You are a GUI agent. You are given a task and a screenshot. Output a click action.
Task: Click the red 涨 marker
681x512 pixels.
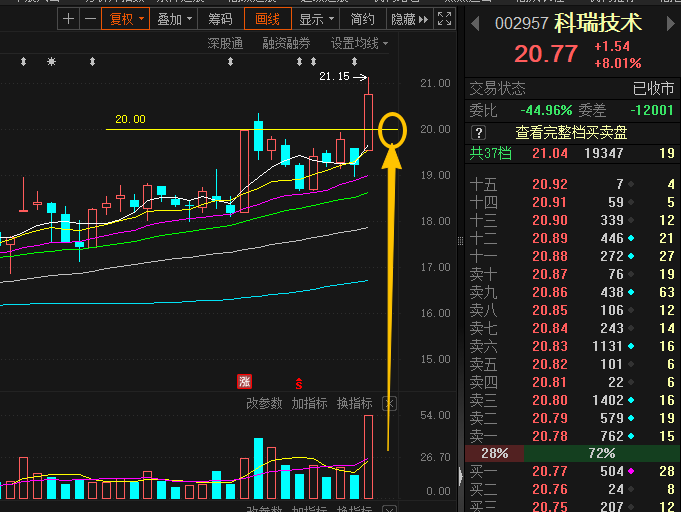[244, 382]
